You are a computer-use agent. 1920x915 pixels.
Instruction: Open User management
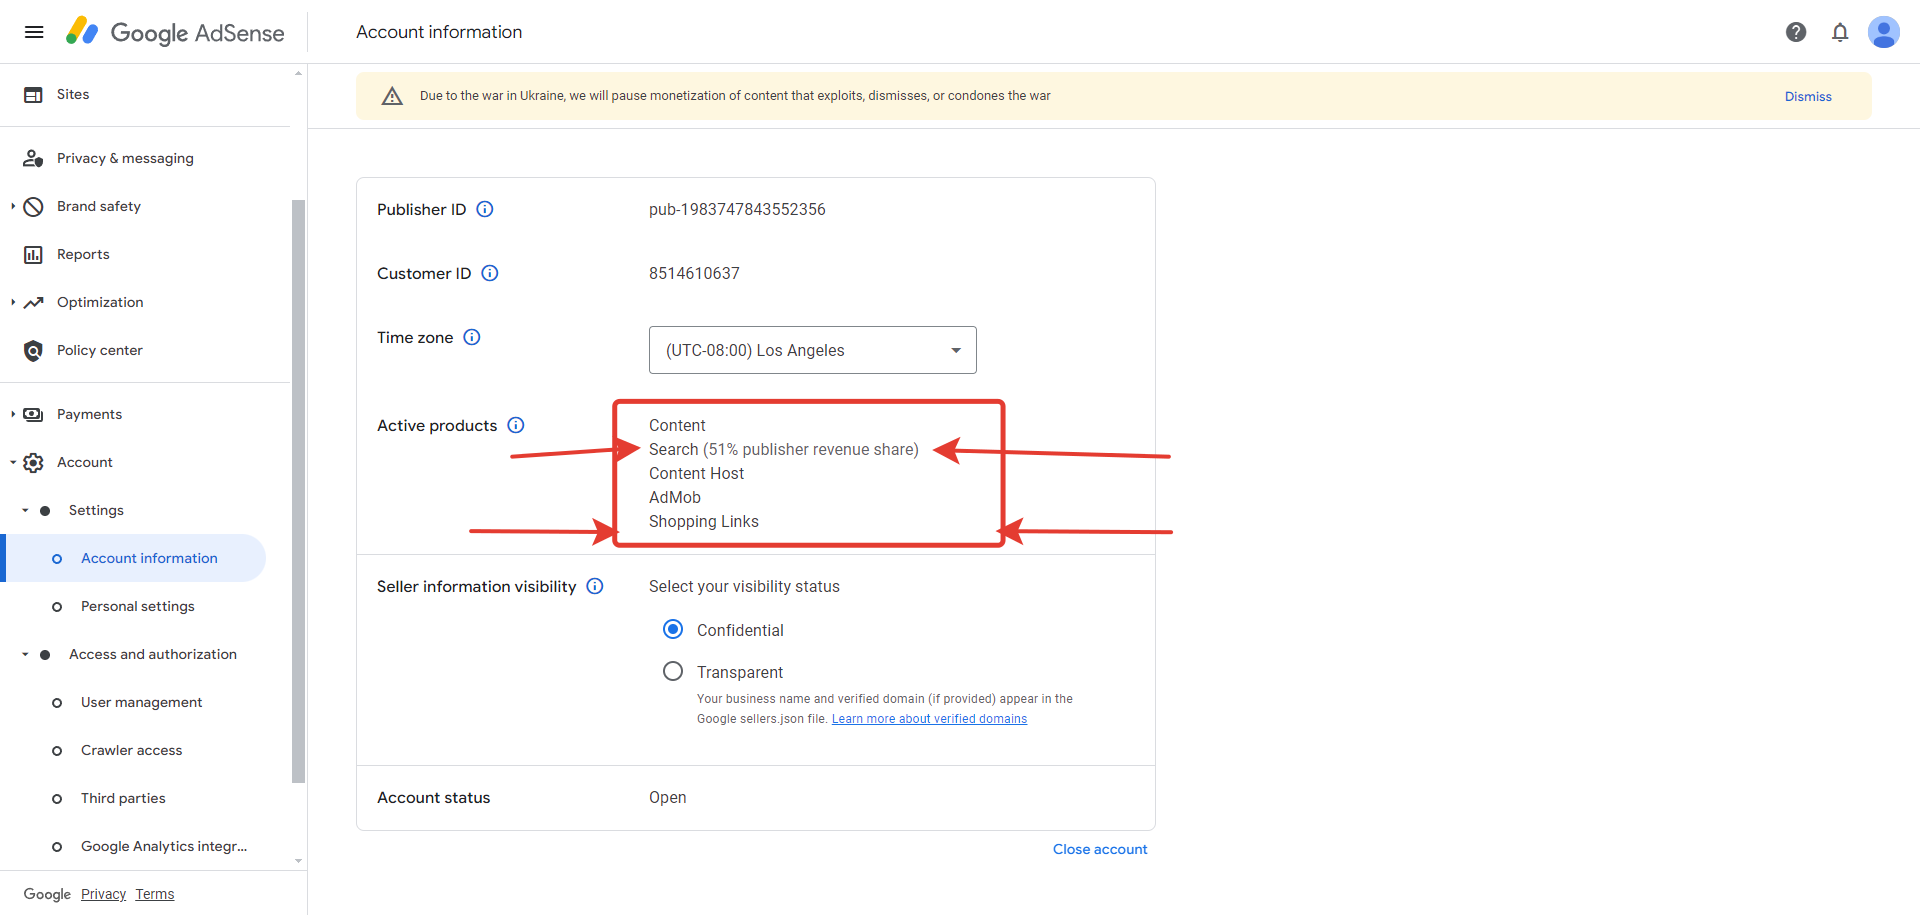coord(141,702)
